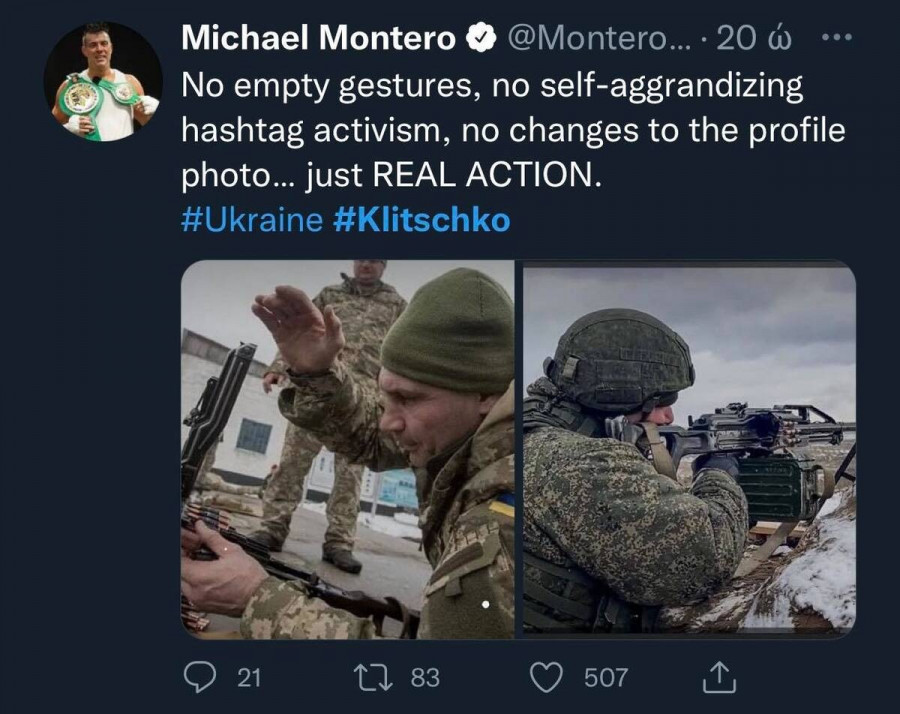900x714 pixels.
Task: Visit the Michael Montero display name
Action: (318, 39)
